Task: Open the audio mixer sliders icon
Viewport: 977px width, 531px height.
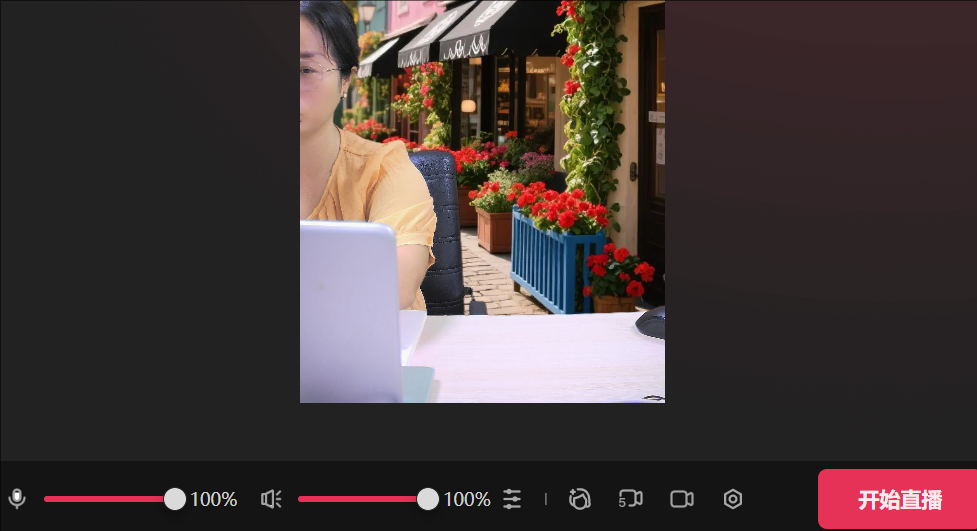Action: pos(512,499)
